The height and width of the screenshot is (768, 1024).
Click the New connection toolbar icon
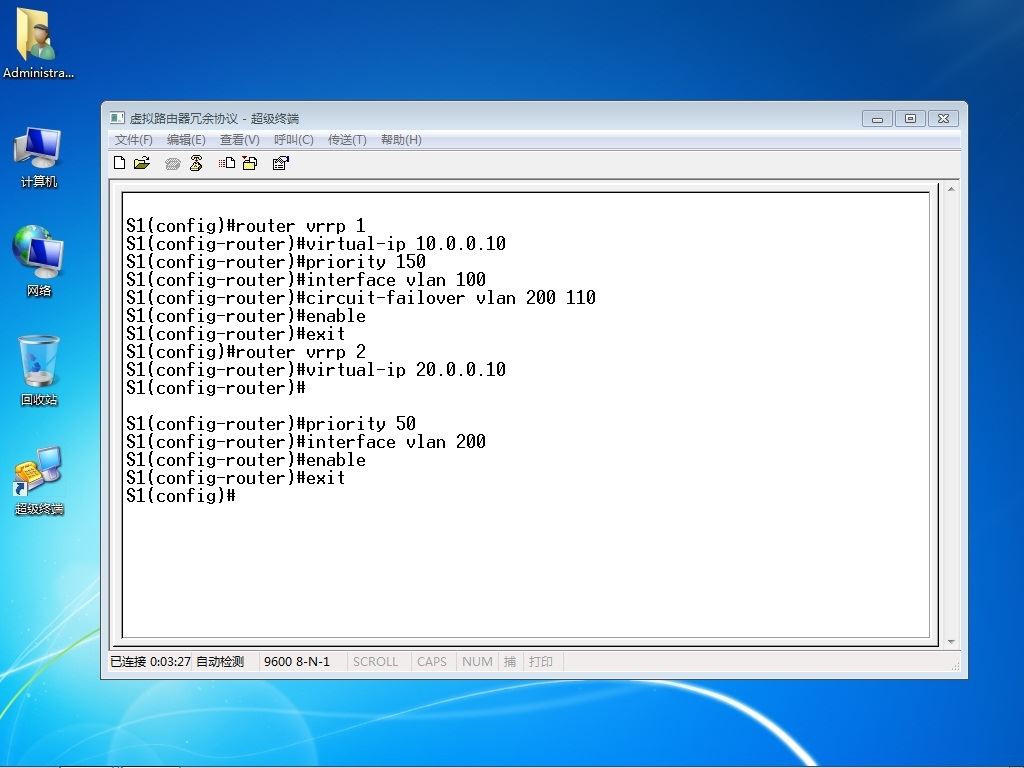click(x=120, y=163)
